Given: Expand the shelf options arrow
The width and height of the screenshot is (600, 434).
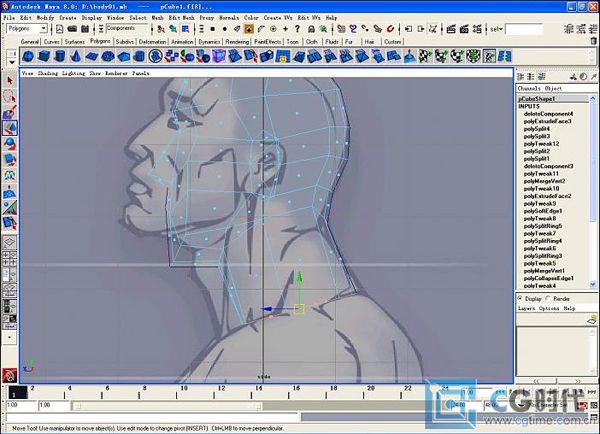Looking at the screenshot, I should click(12, 62).
